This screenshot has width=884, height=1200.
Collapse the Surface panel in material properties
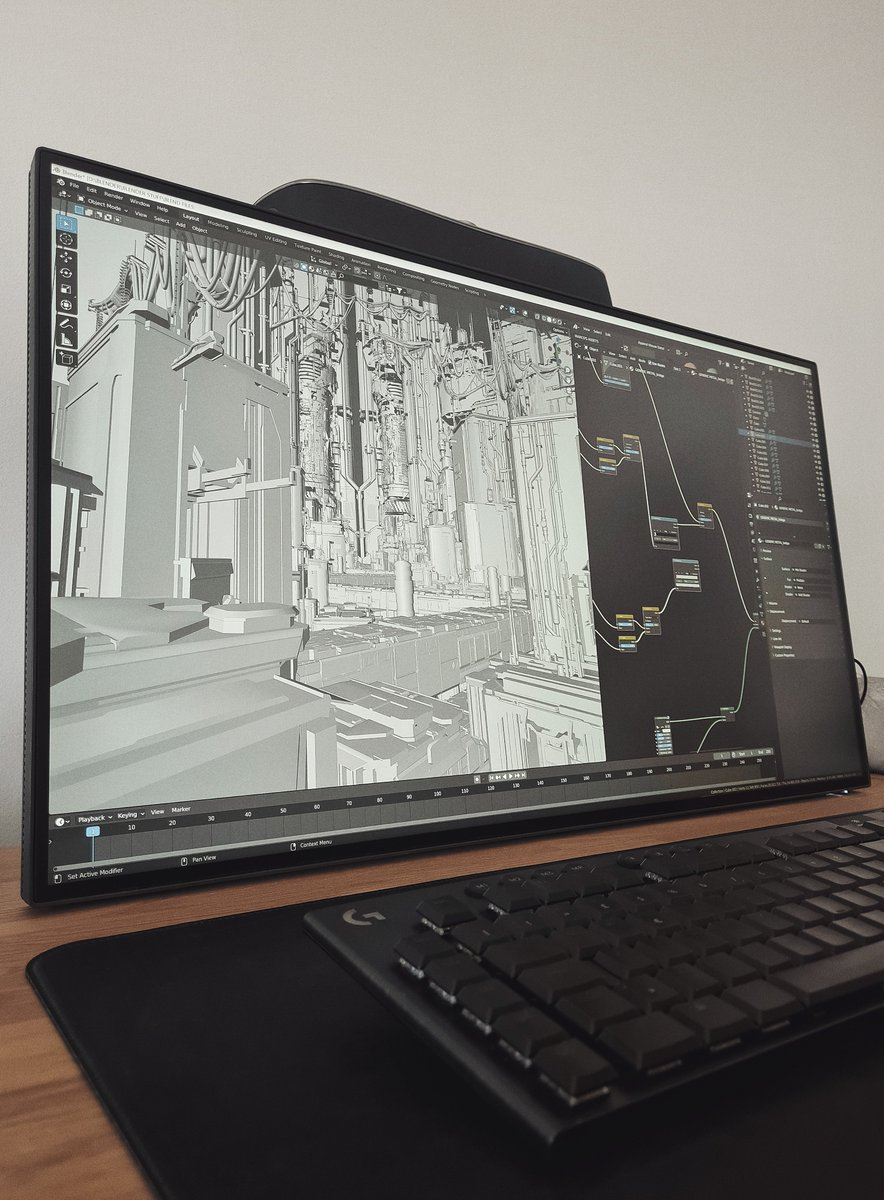(767, 559)
